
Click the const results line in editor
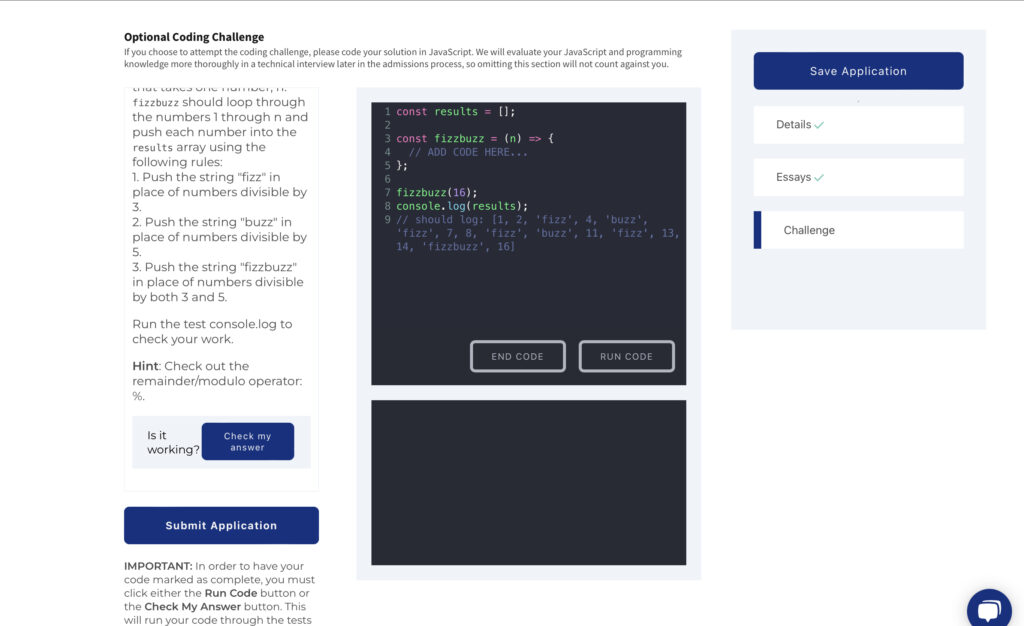(455, 112)
